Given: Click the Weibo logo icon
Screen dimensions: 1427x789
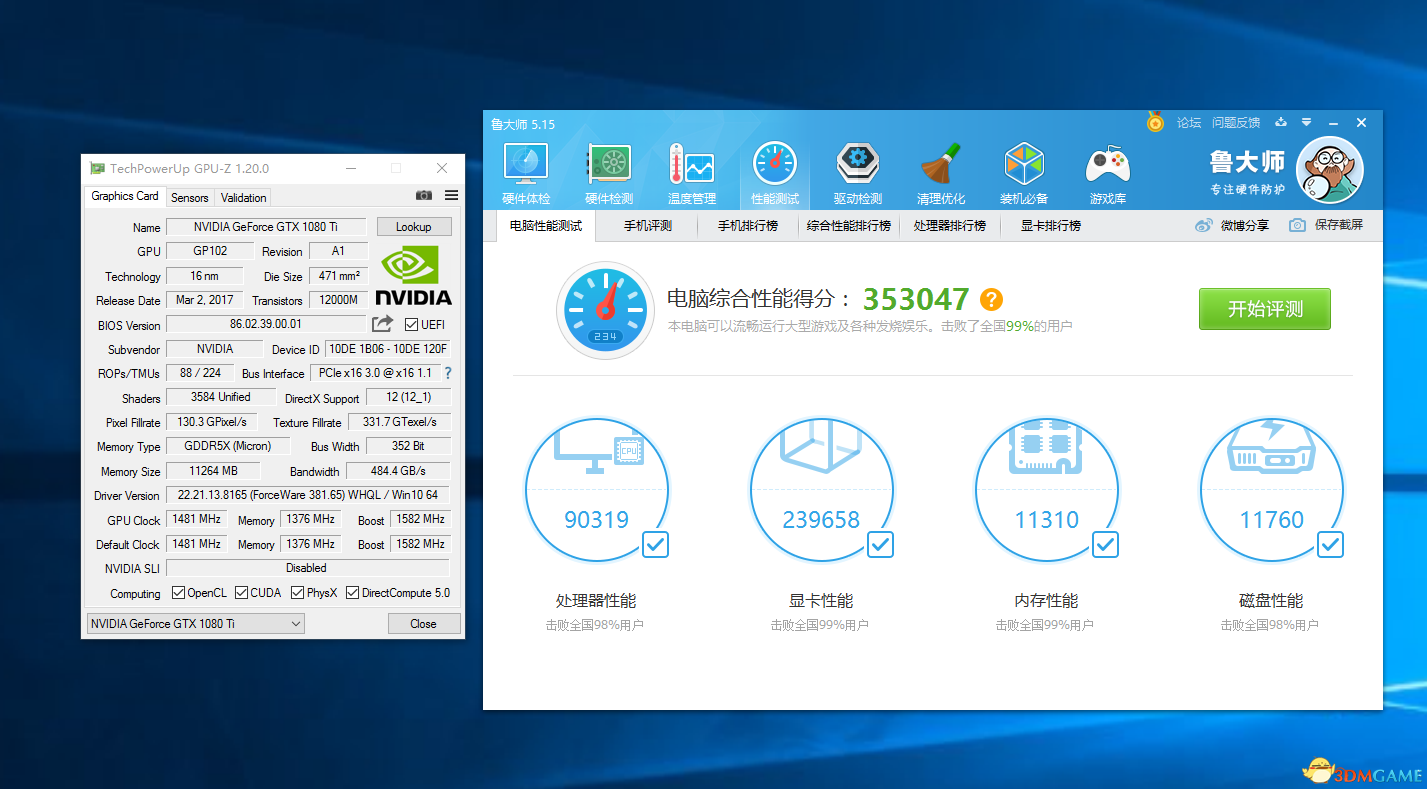Looking at the screenshot, I should [x=1204, y=225].
